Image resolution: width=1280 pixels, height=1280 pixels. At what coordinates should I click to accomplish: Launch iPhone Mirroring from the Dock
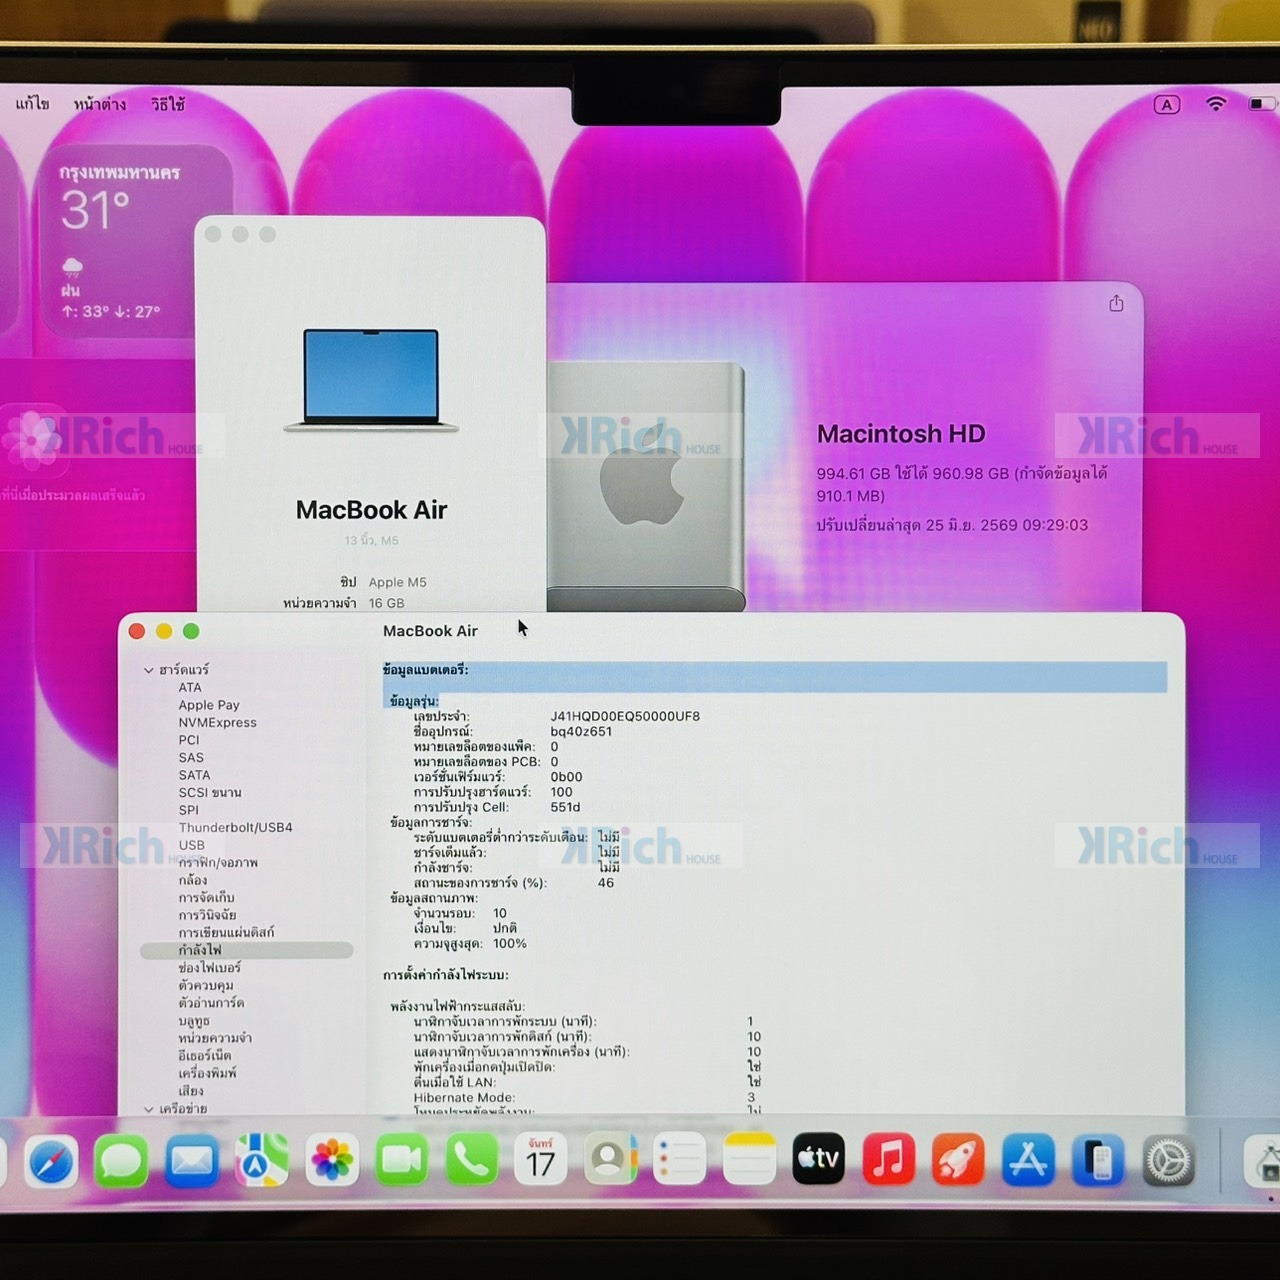[1098, 1161]
